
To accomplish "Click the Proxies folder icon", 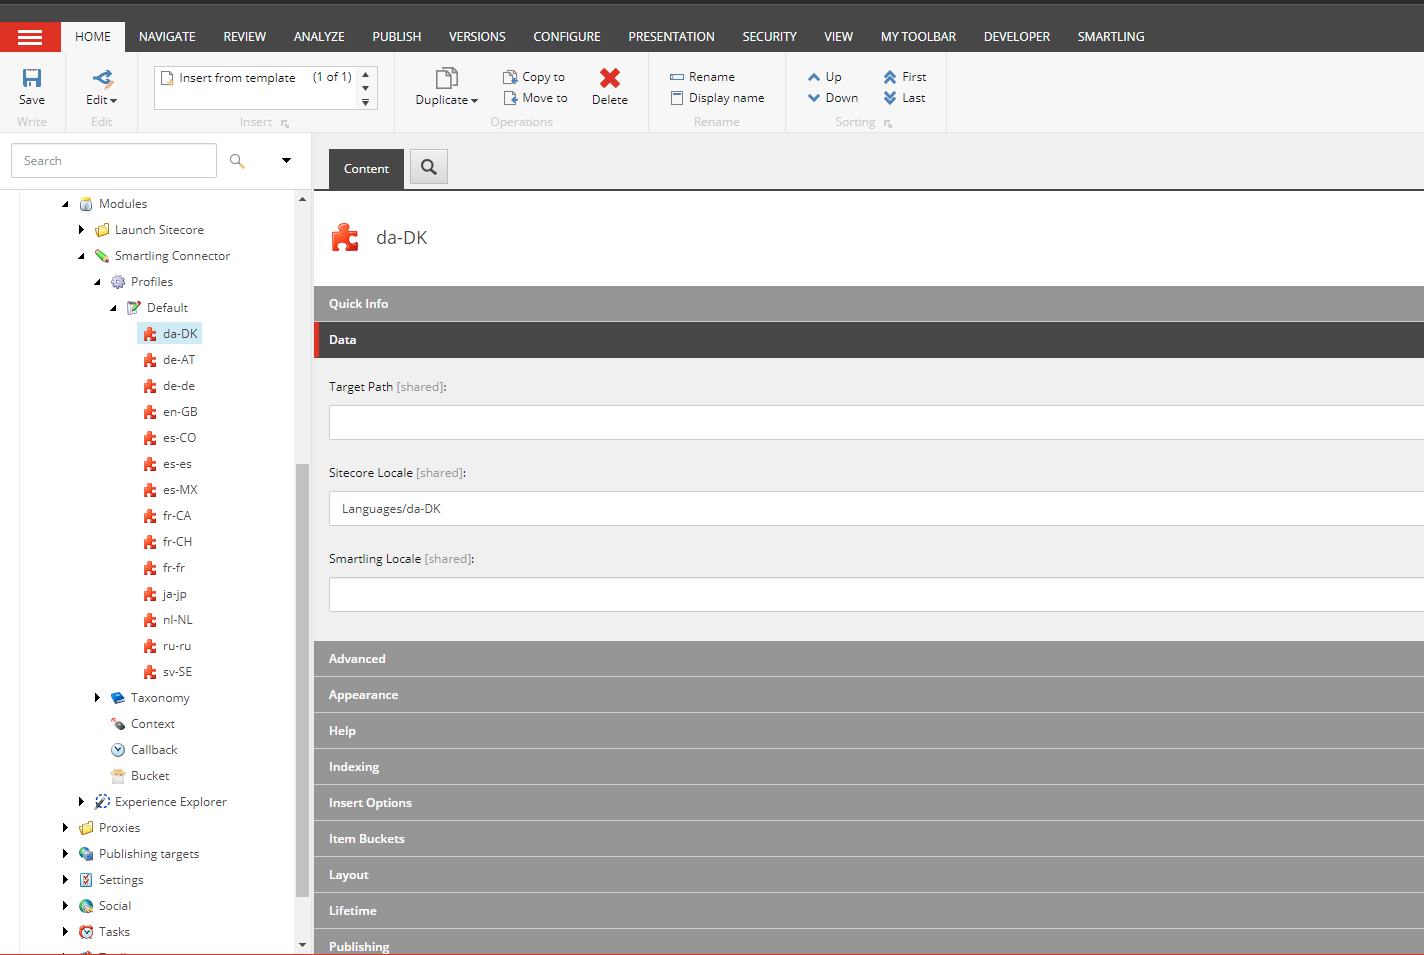I will 86,828.
